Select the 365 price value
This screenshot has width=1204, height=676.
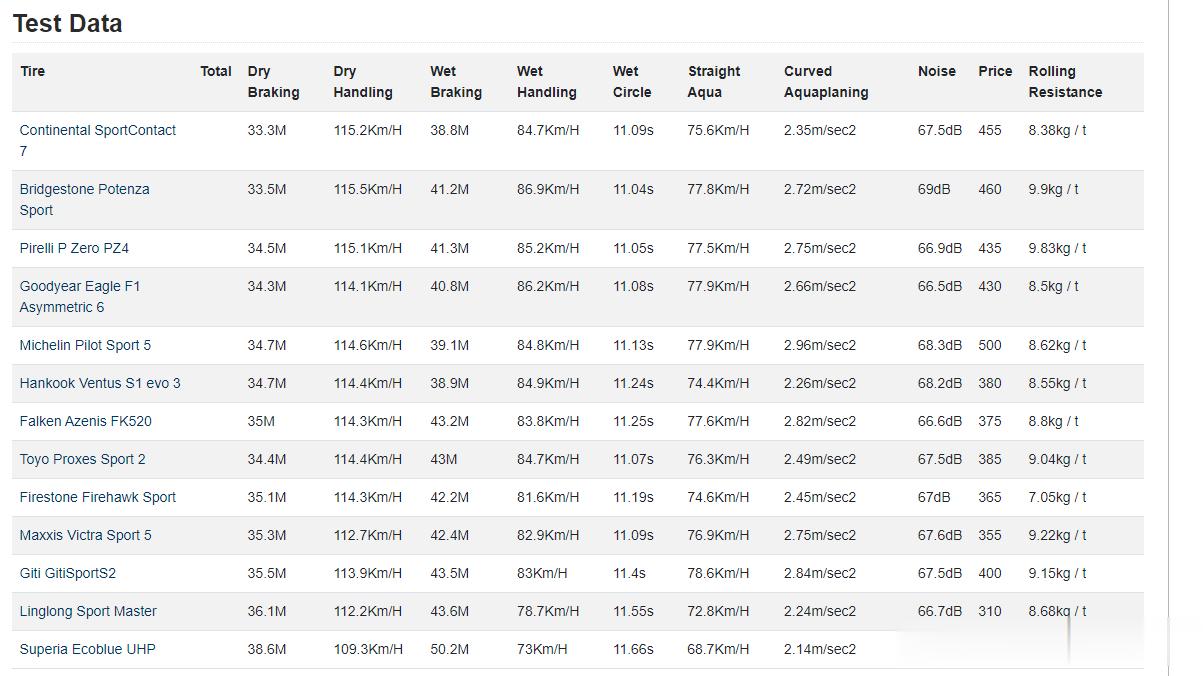[990, 497]
